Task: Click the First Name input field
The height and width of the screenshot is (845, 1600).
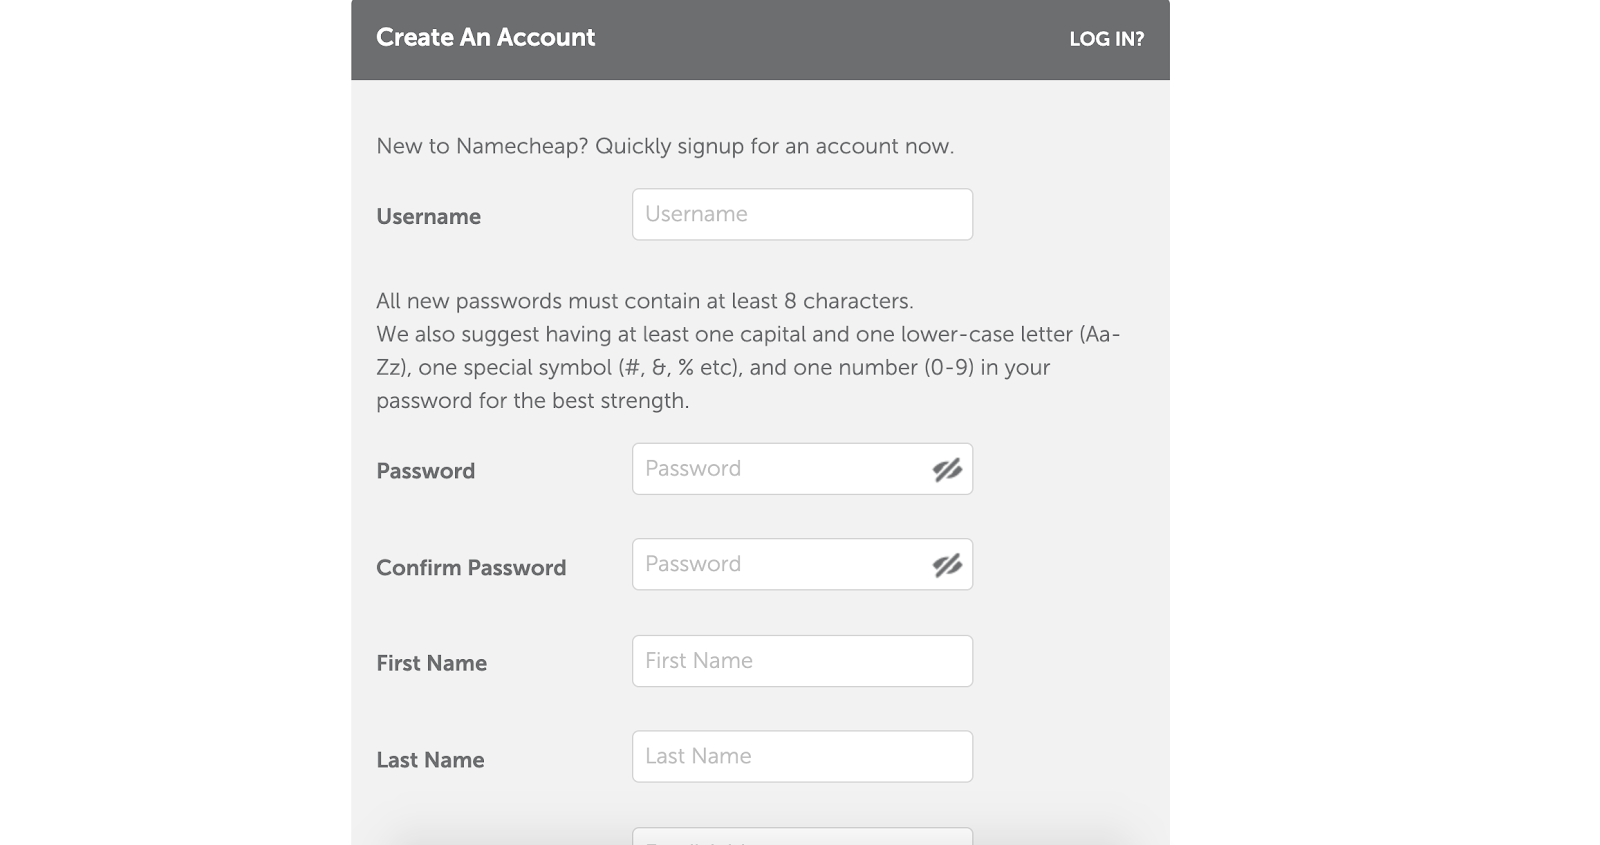Action: coord(801,661)
